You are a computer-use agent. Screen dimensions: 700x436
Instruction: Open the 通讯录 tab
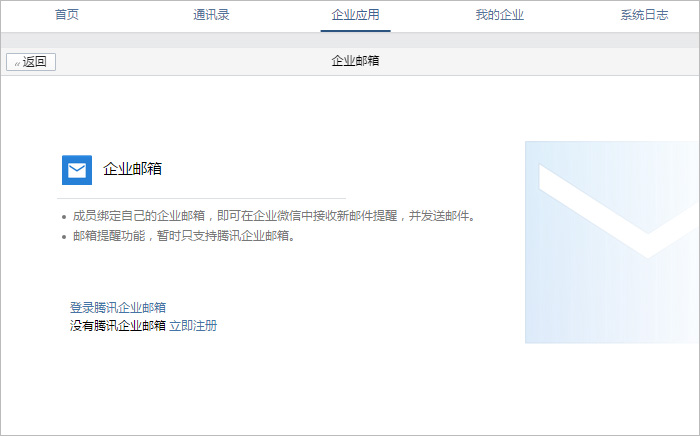(x=211, y=15)
